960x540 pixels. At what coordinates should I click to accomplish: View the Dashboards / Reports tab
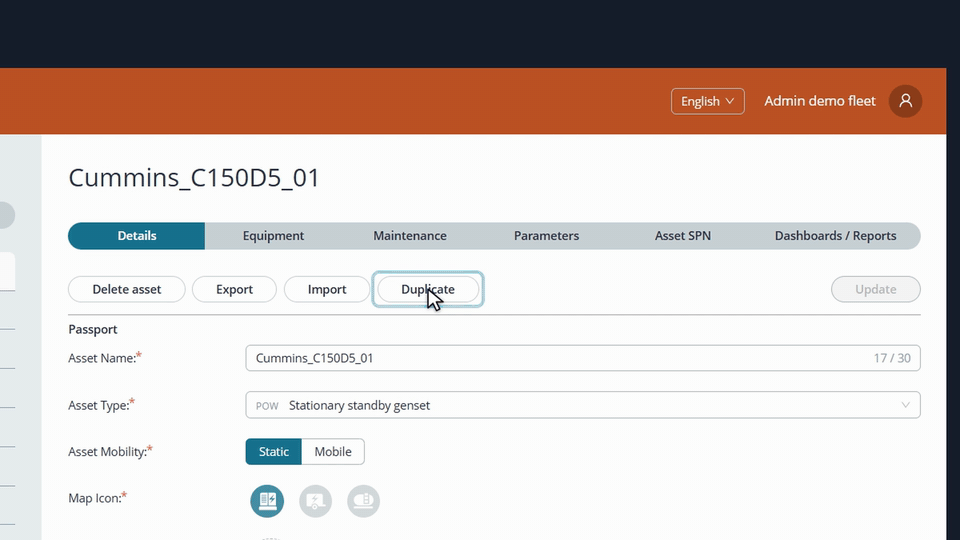(x=835, y=236)
